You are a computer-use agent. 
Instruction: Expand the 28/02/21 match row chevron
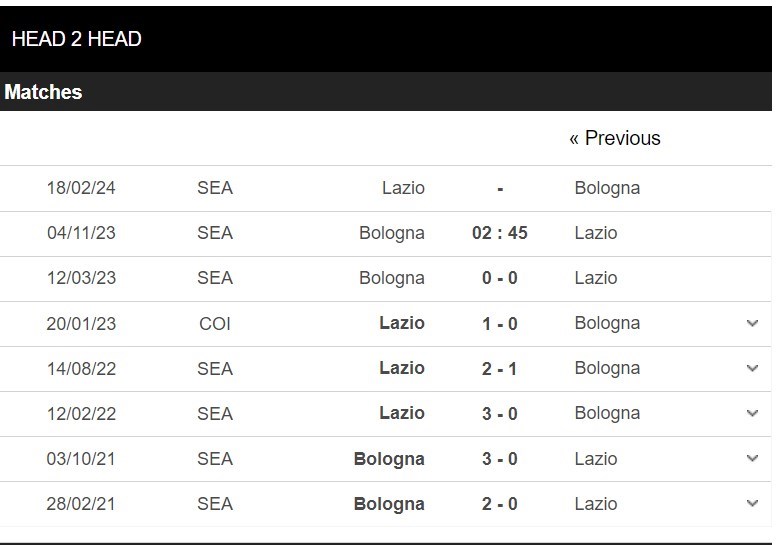tap(752, 503)
